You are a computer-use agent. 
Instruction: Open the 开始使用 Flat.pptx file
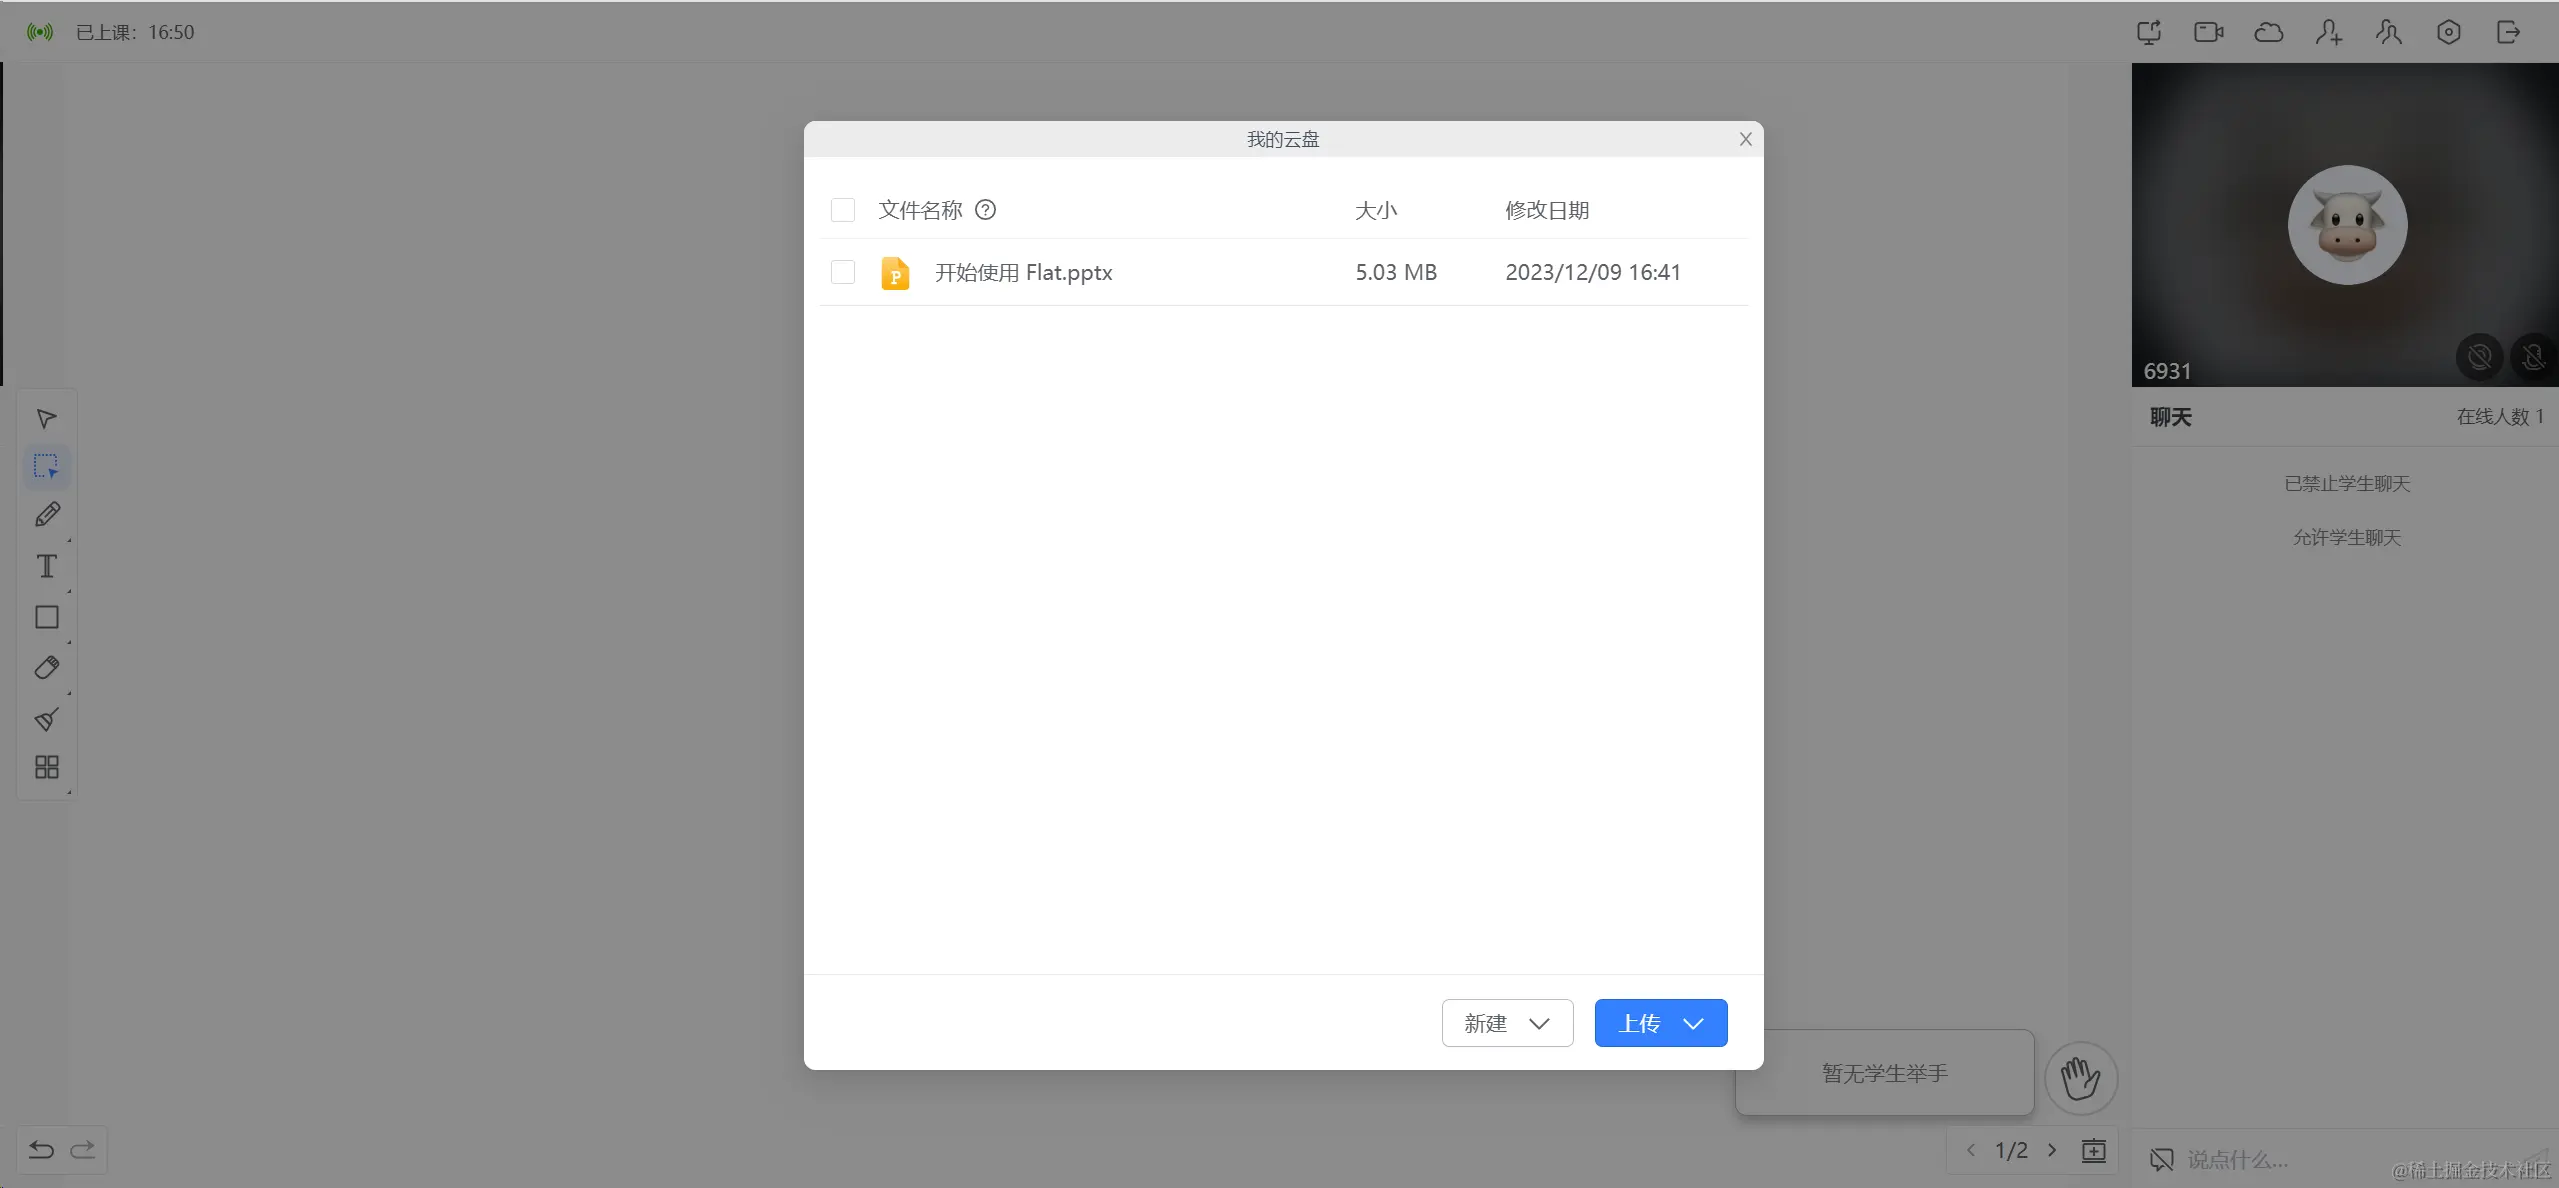pos(1023,272)
